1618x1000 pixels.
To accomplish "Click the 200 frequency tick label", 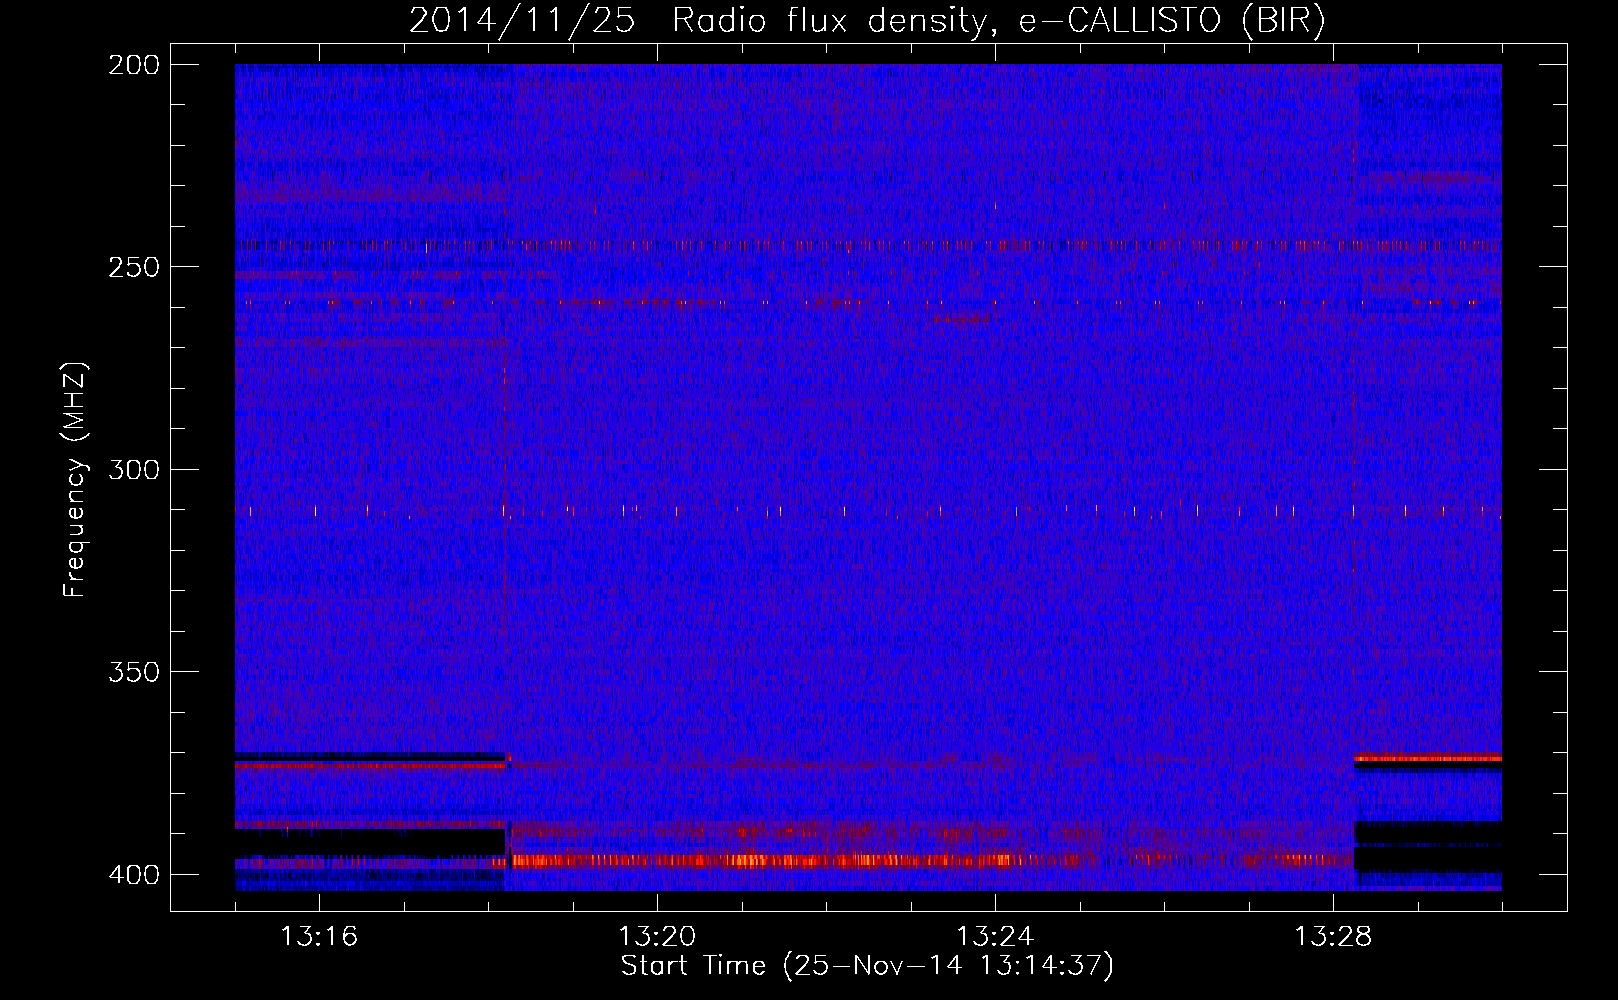I will pos(134,65).
